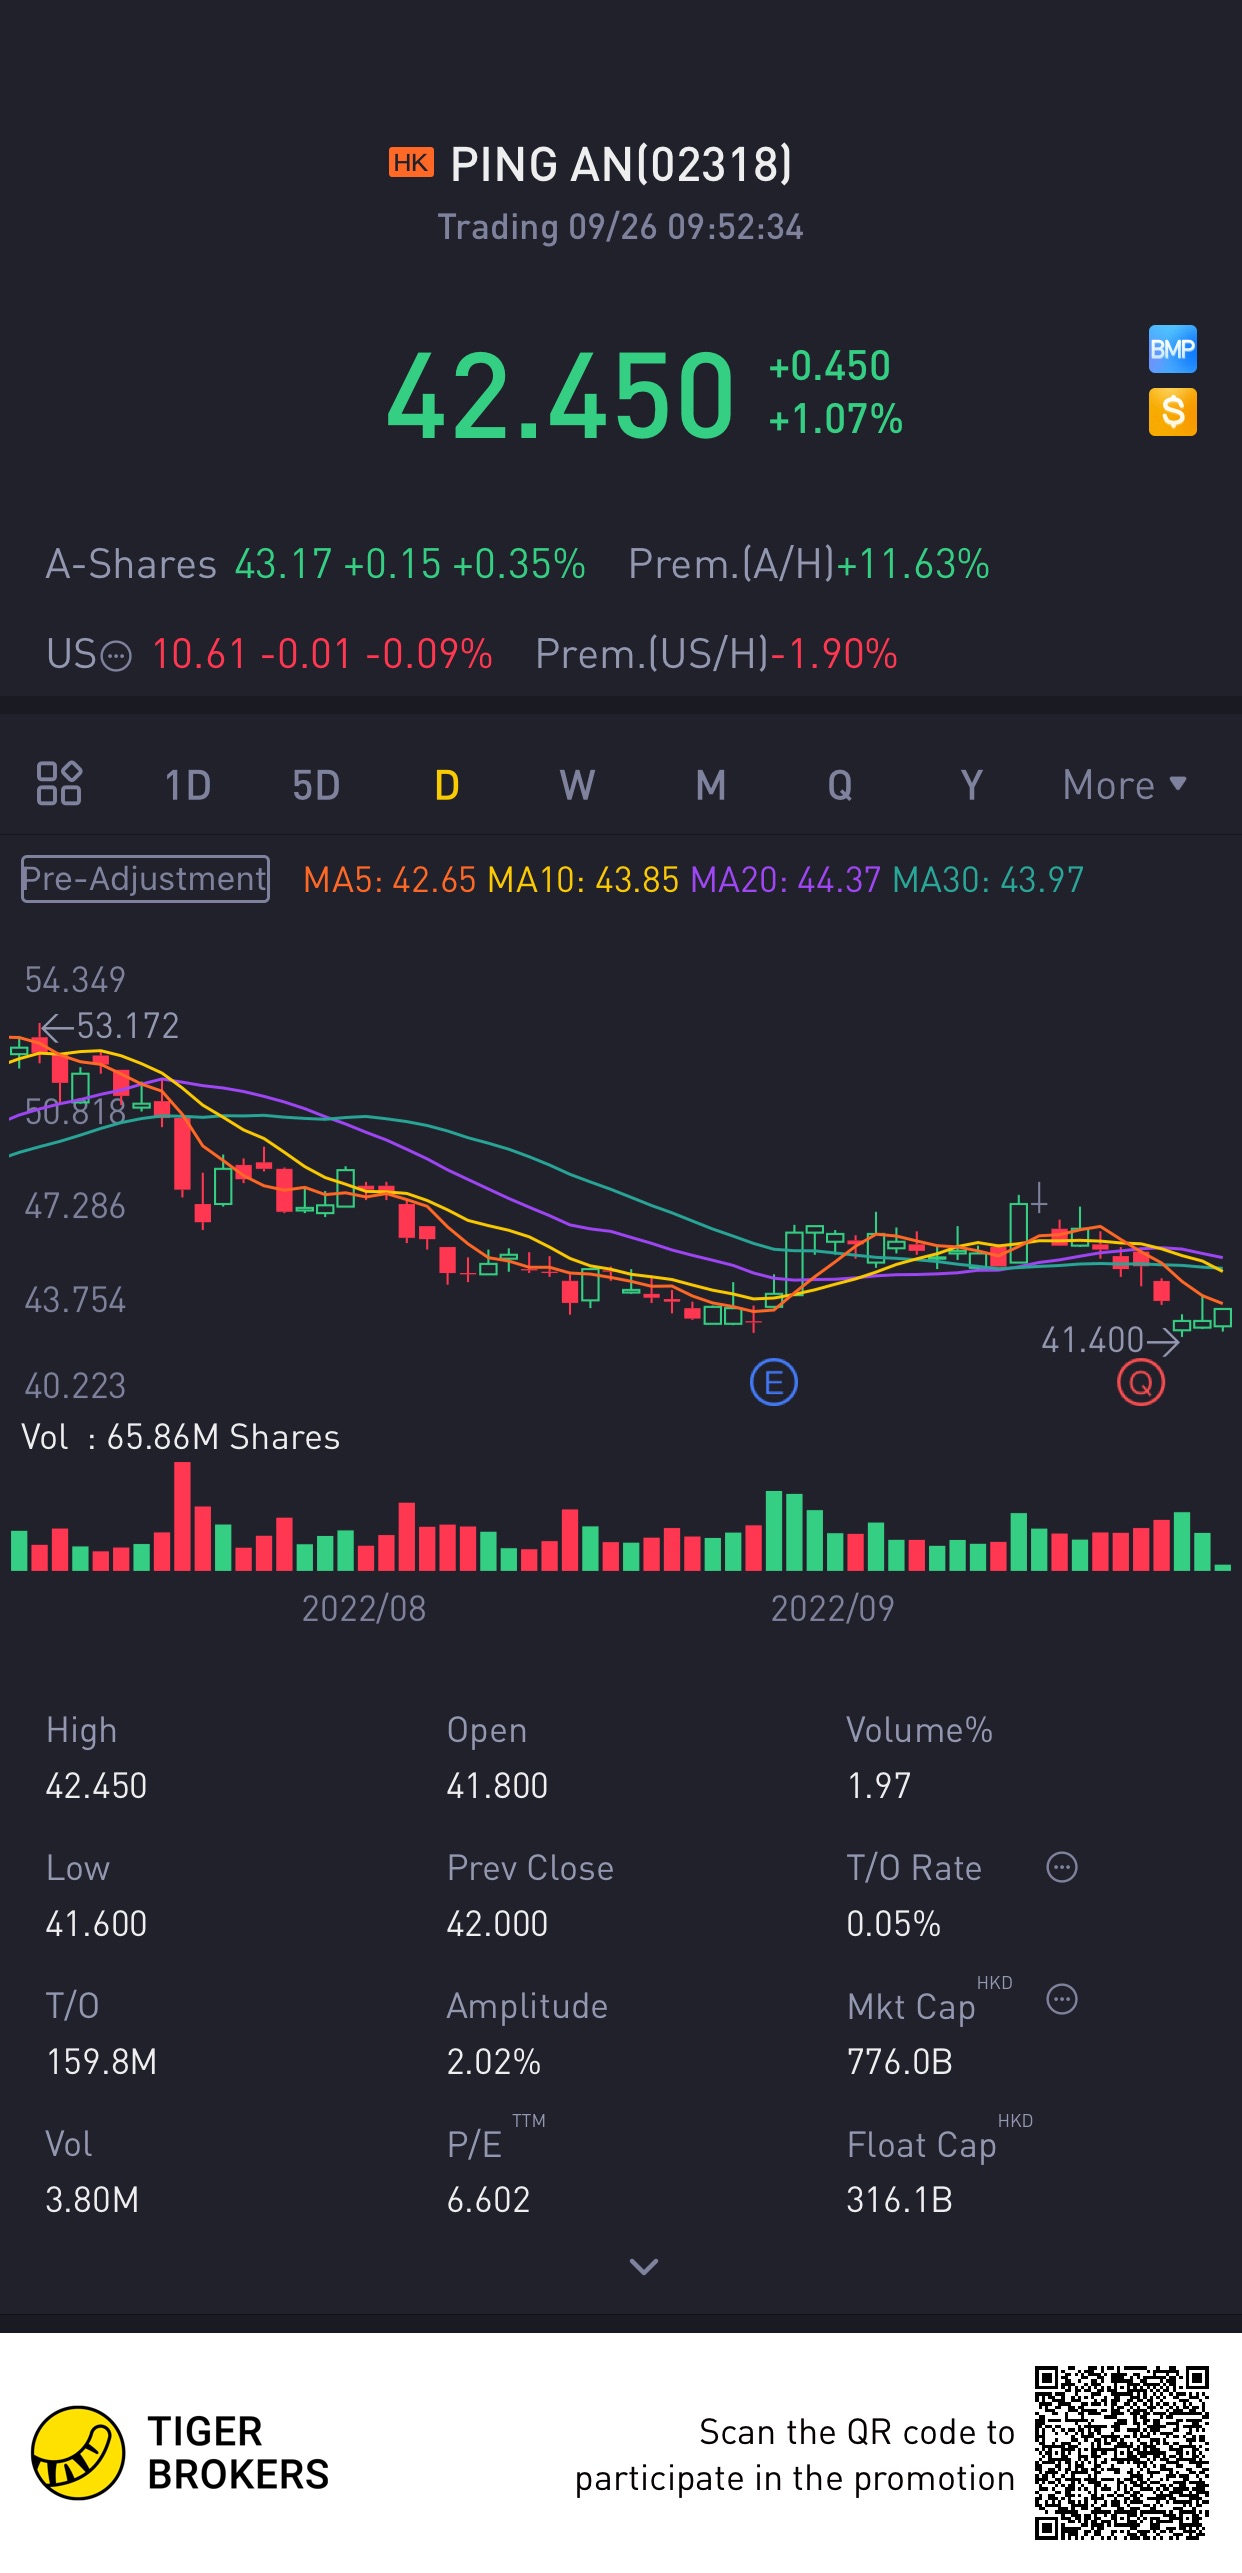Tap the A-Shares 43.17 quote
This screenshot has height=2573, width=1242.
click(315, 564)
